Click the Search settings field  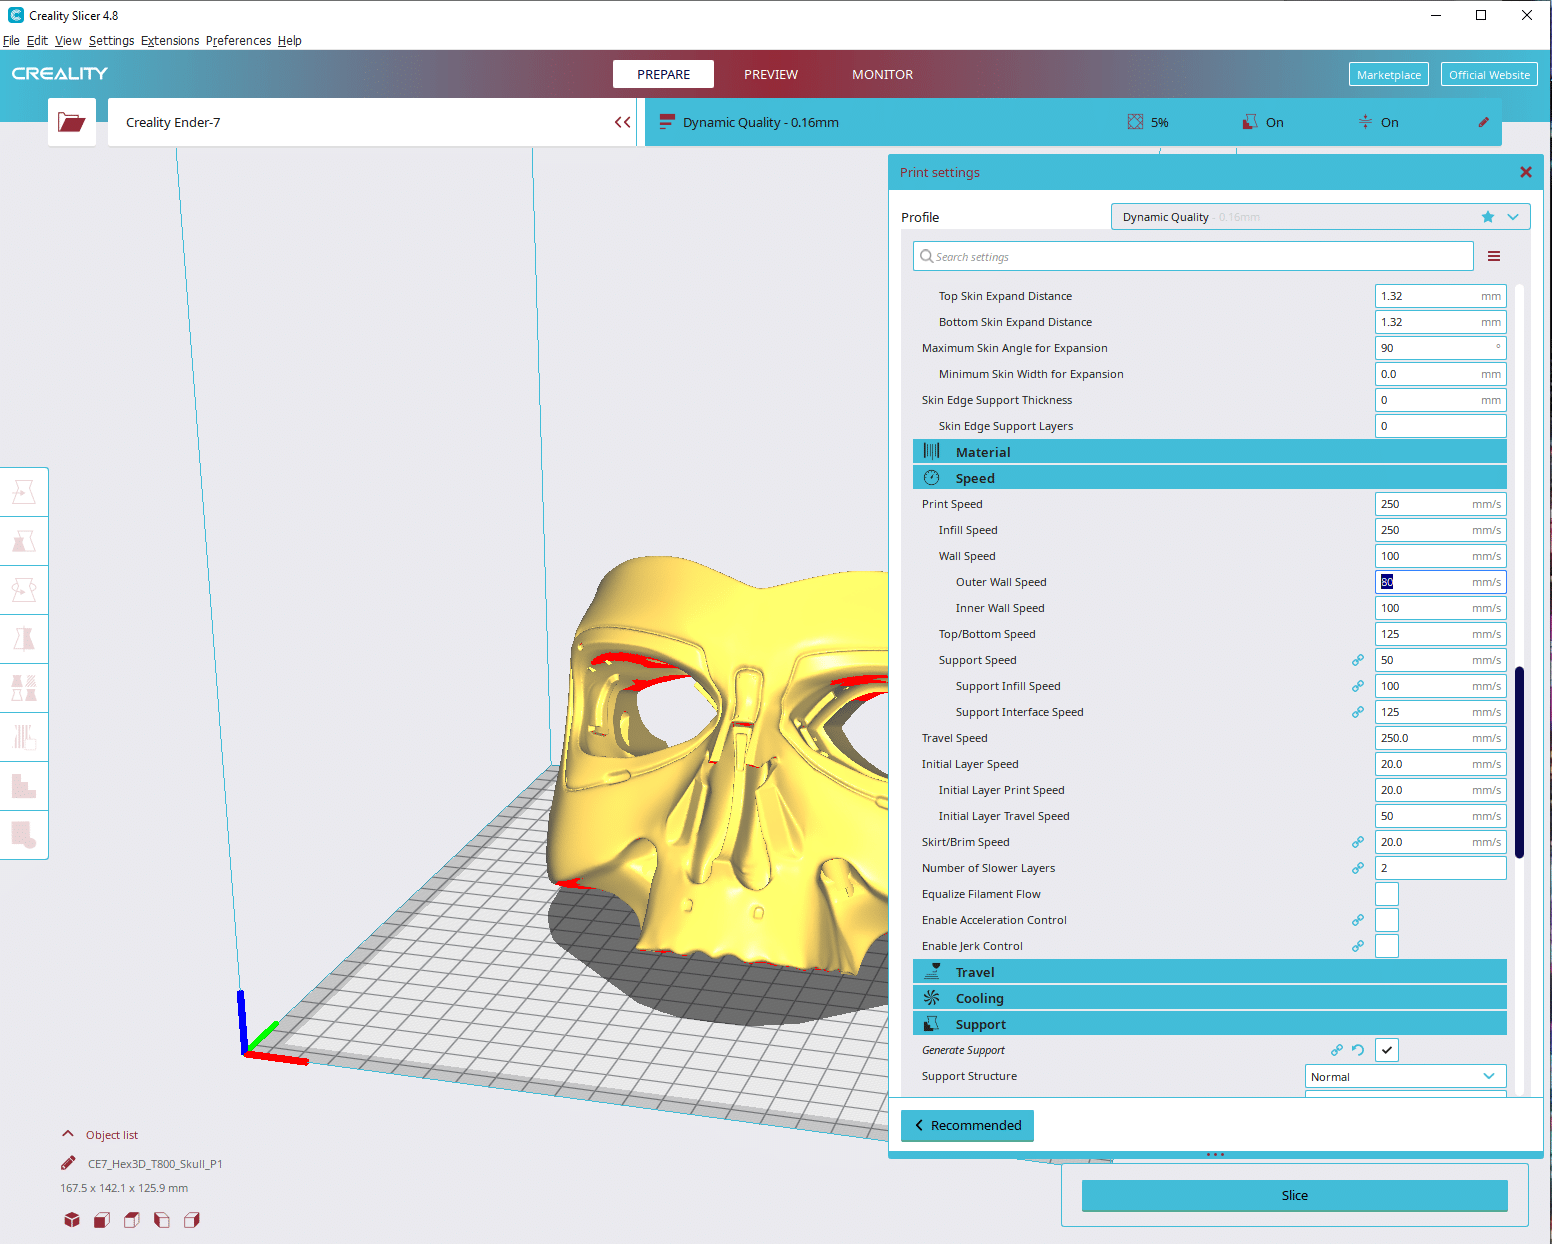point(1193,256)
